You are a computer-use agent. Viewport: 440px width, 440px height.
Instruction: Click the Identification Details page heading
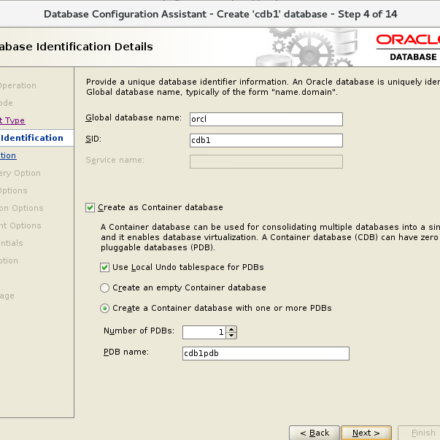point(76,47)
